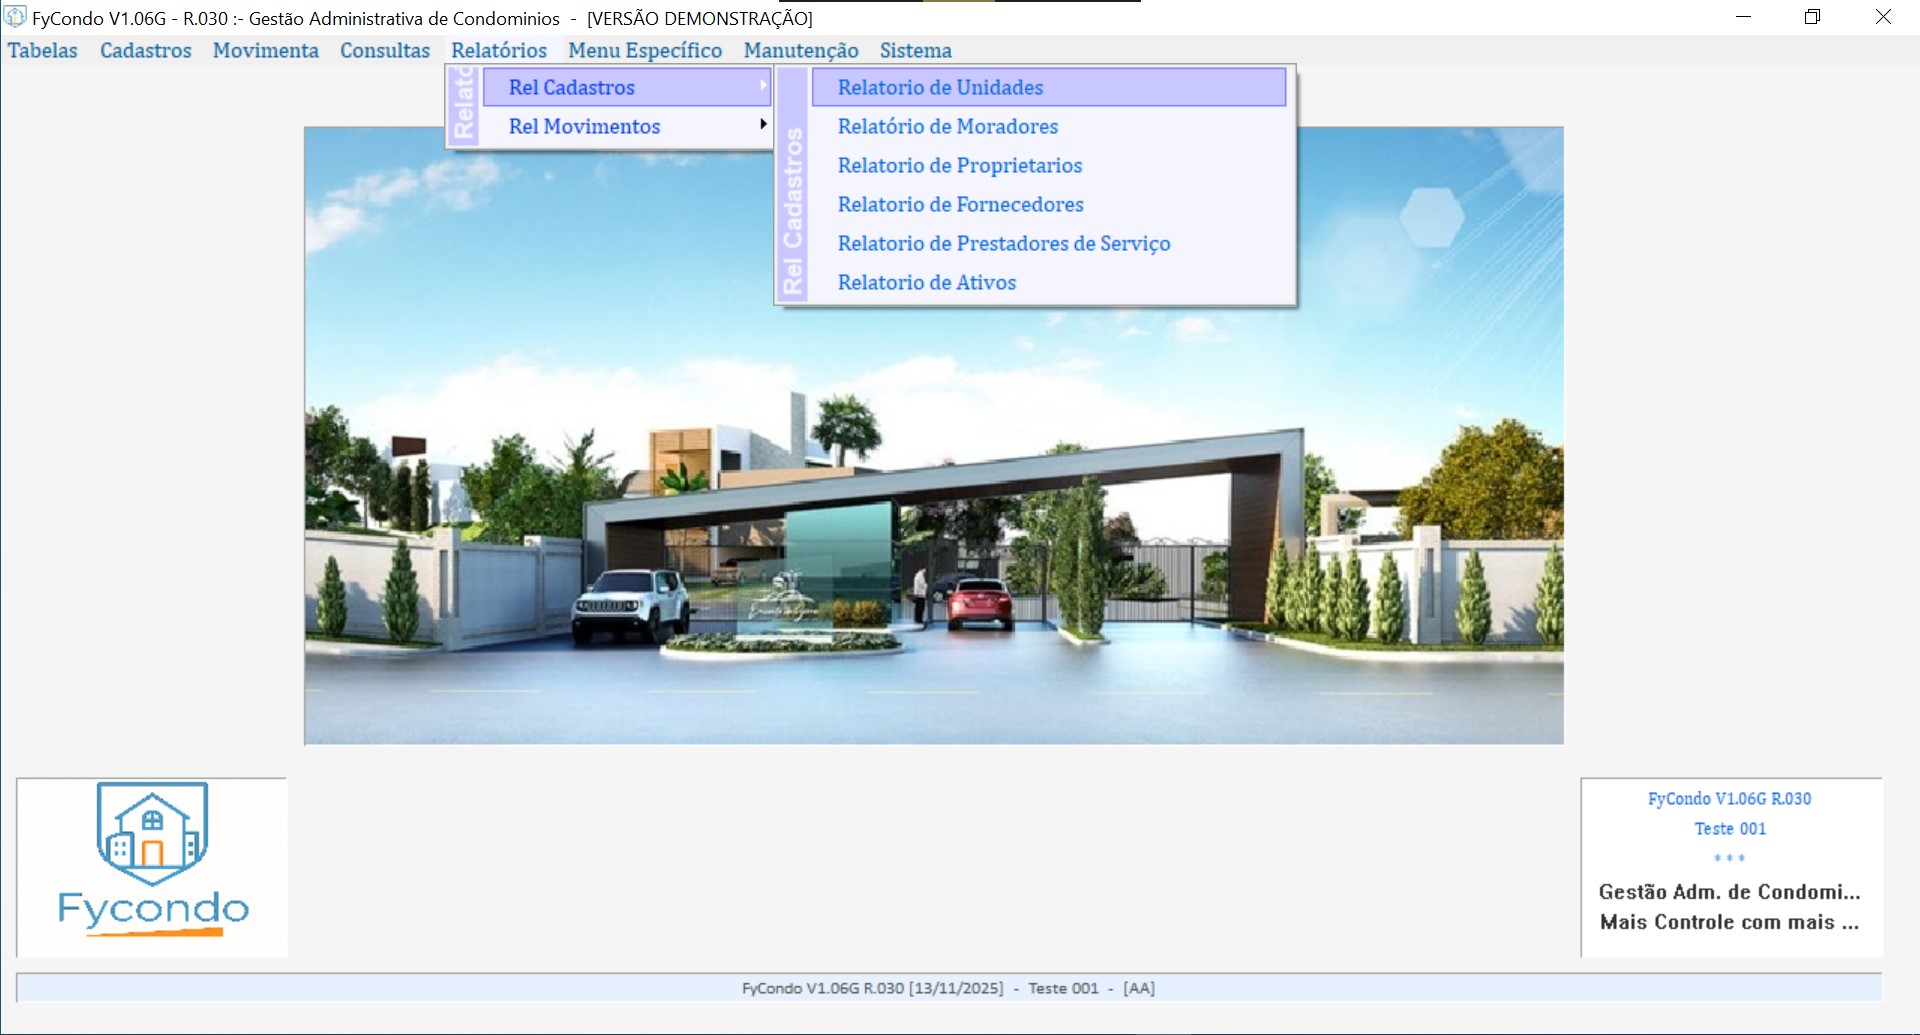Expand the Rel Cadastros submenu arrow

pyautogui.click(x=763, y=87)
